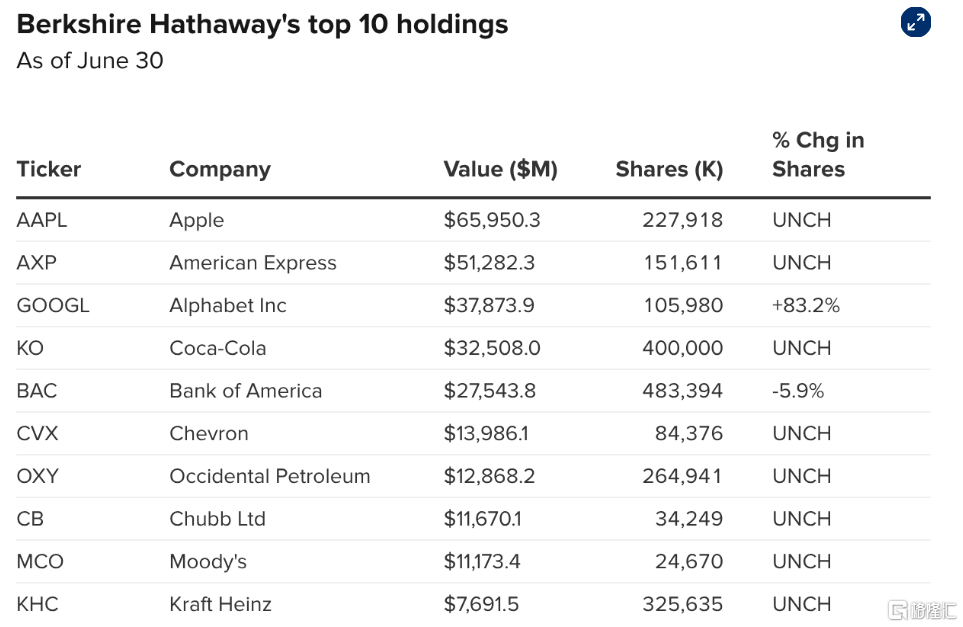
Task: Select Kraft Heinz shares 325,635
Action: [682, 604]
